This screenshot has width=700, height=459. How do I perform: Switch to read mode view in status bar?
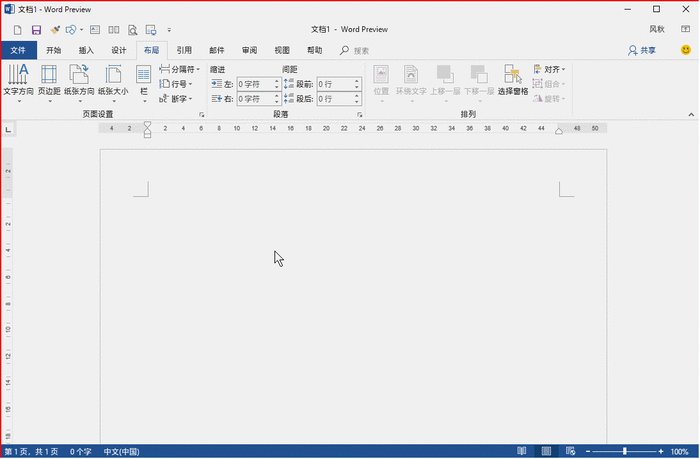point(521,452)
